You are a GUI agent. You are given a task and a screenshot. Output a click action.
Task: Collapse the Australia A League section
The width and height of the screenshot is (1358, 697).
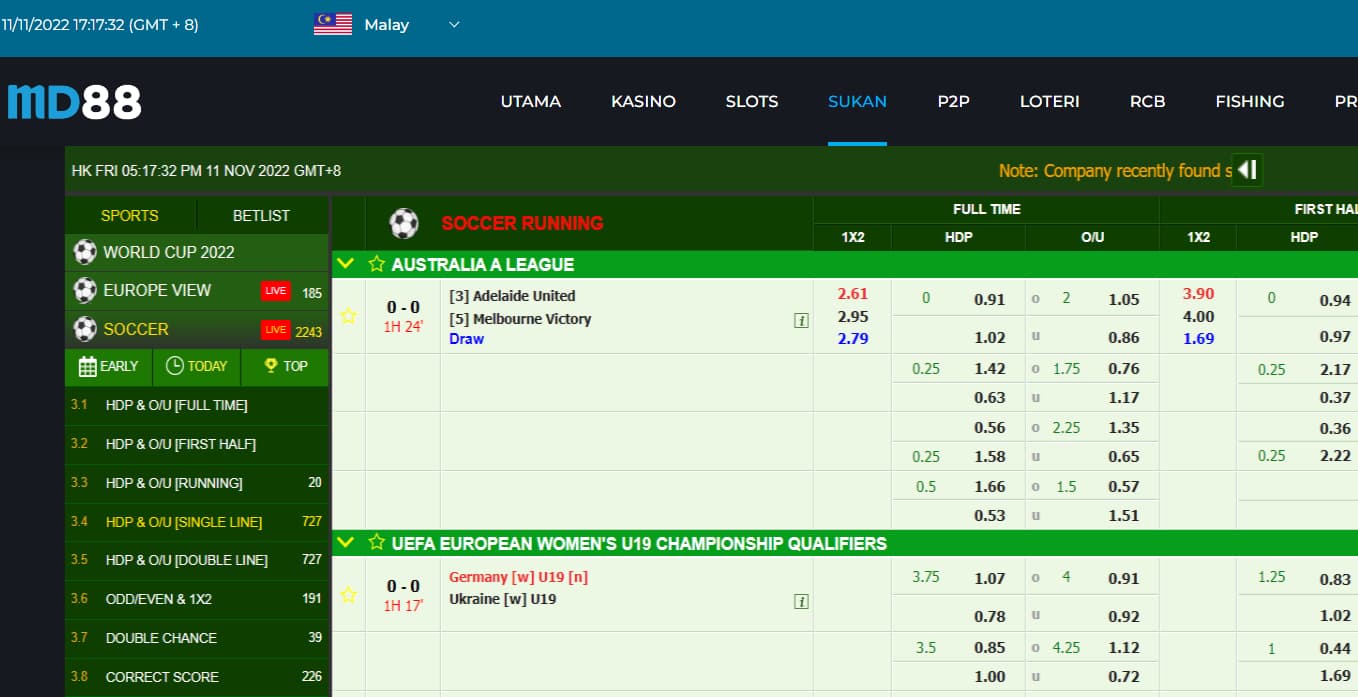[346, 265]
